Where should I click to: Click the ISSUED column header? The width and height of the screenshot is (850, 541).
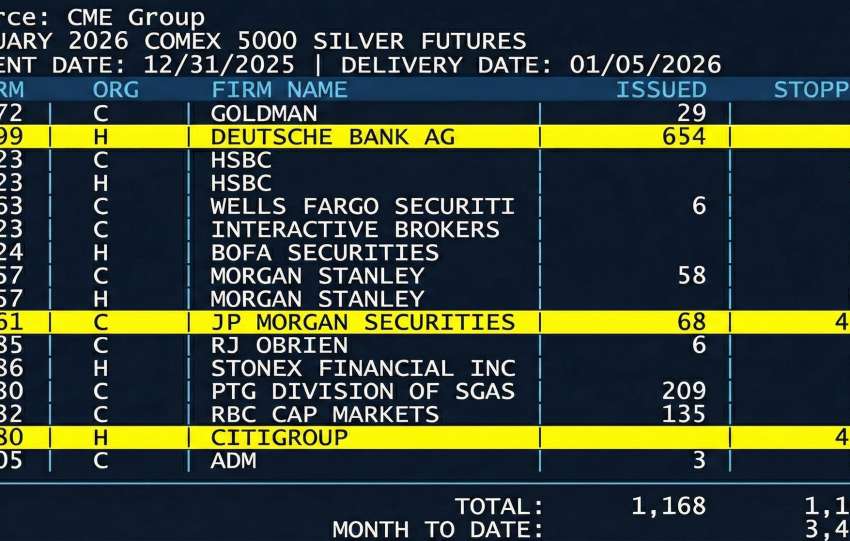coord(661,89)
